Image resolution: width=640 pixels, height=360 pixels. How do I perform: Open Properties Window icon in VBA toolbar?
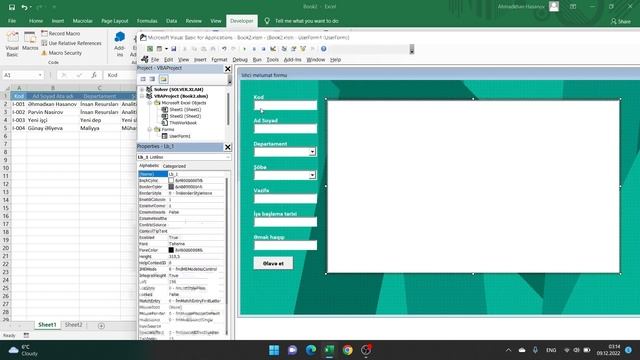click(x=293, y=49)
